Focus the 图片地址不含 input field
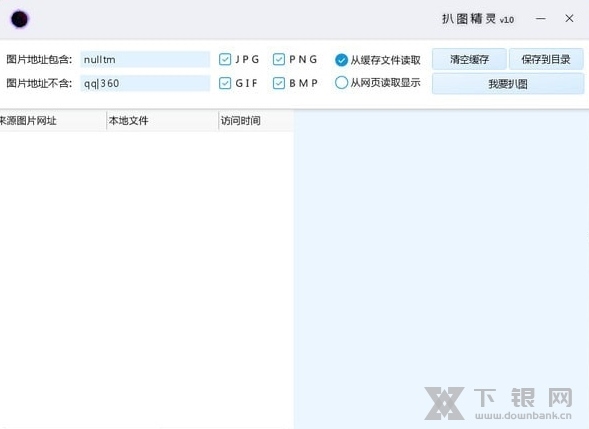 (x=145, y=83)
